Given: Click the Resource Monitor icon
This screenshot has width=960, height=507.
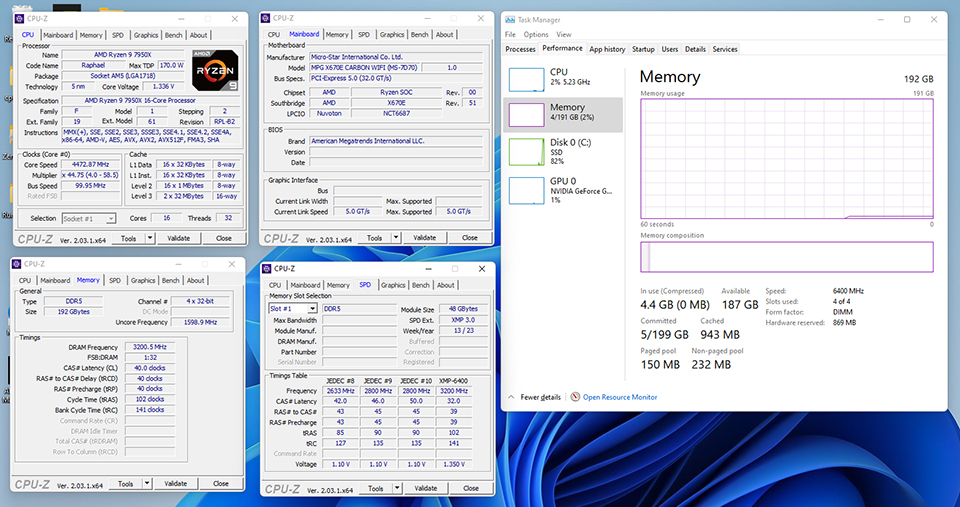Looking at the screenshot, I should tap(575, 397).
